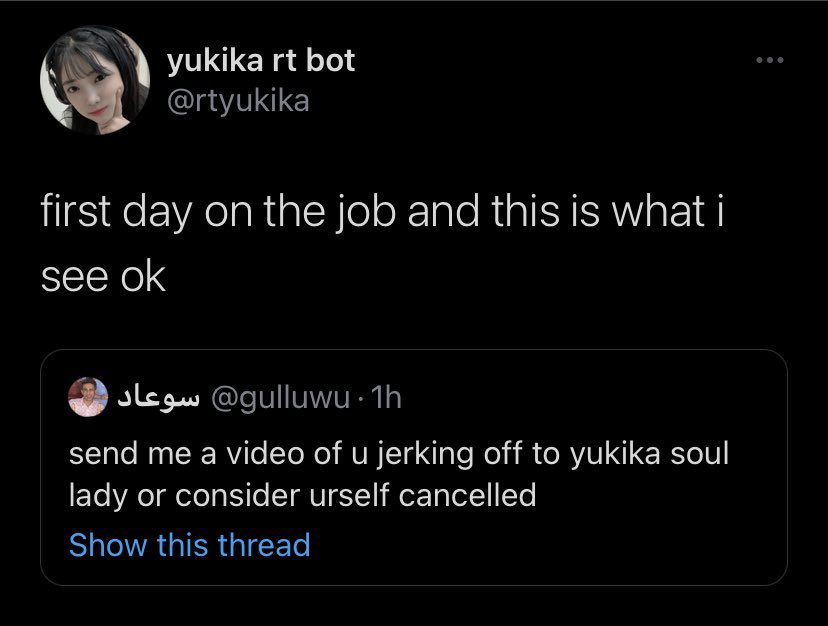This screenshot has height=626, width=828.
Task: Click the quoted author name سوعاد
Action: 160,398
